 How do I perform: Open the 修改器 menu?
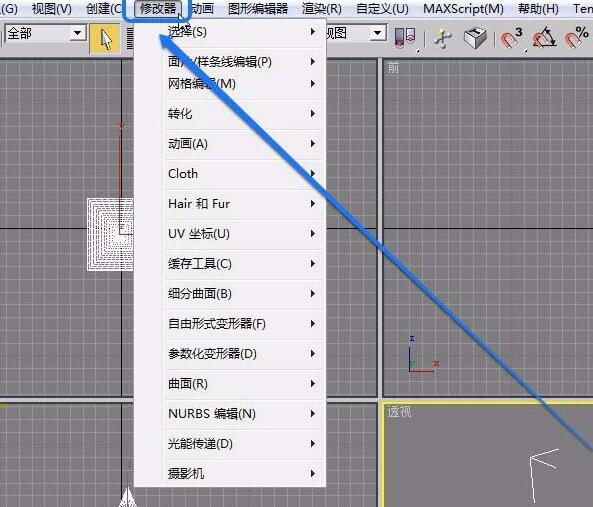point(158,8)
